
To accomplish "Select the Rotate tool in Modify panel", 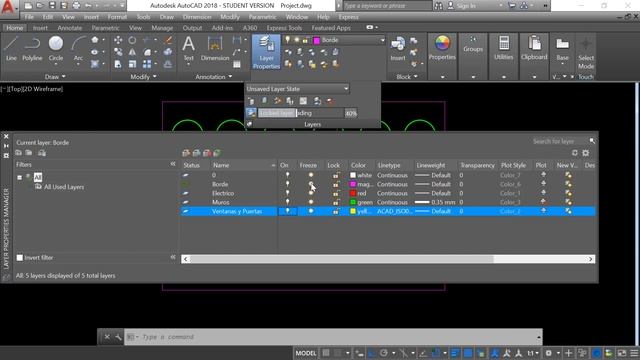I will [132, 40].
